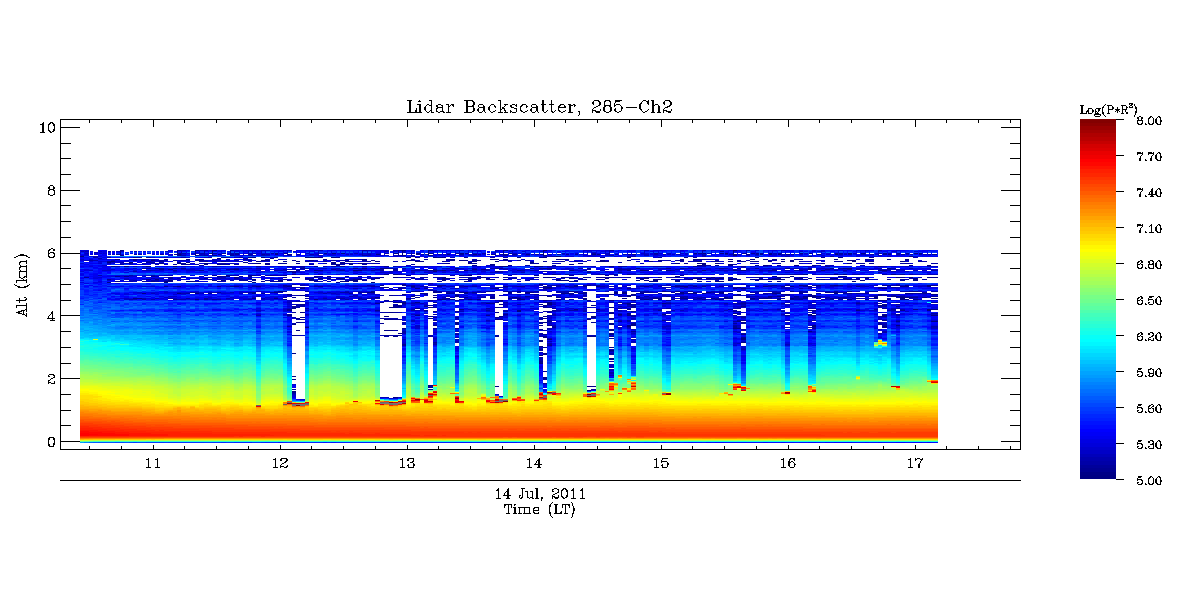Select the x-axis tick label "12"
1200x600 pixels.
[280, 464]
